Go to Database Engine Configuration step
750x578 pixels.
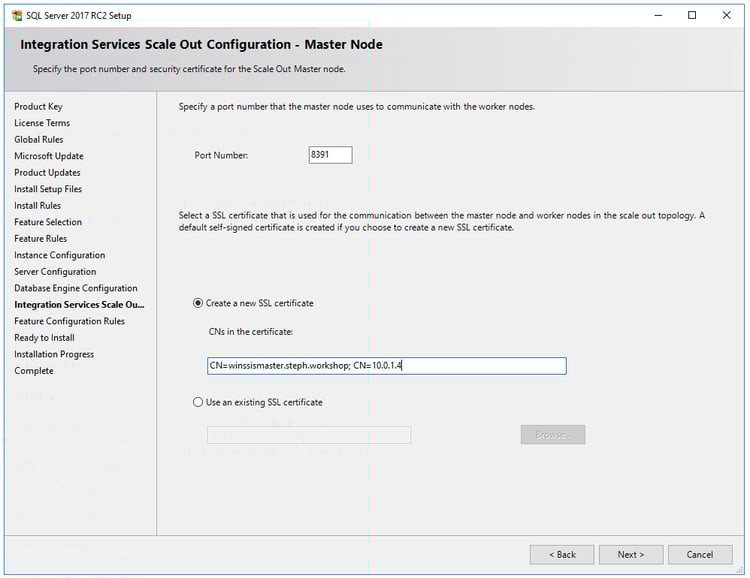[x=76, y=288]
